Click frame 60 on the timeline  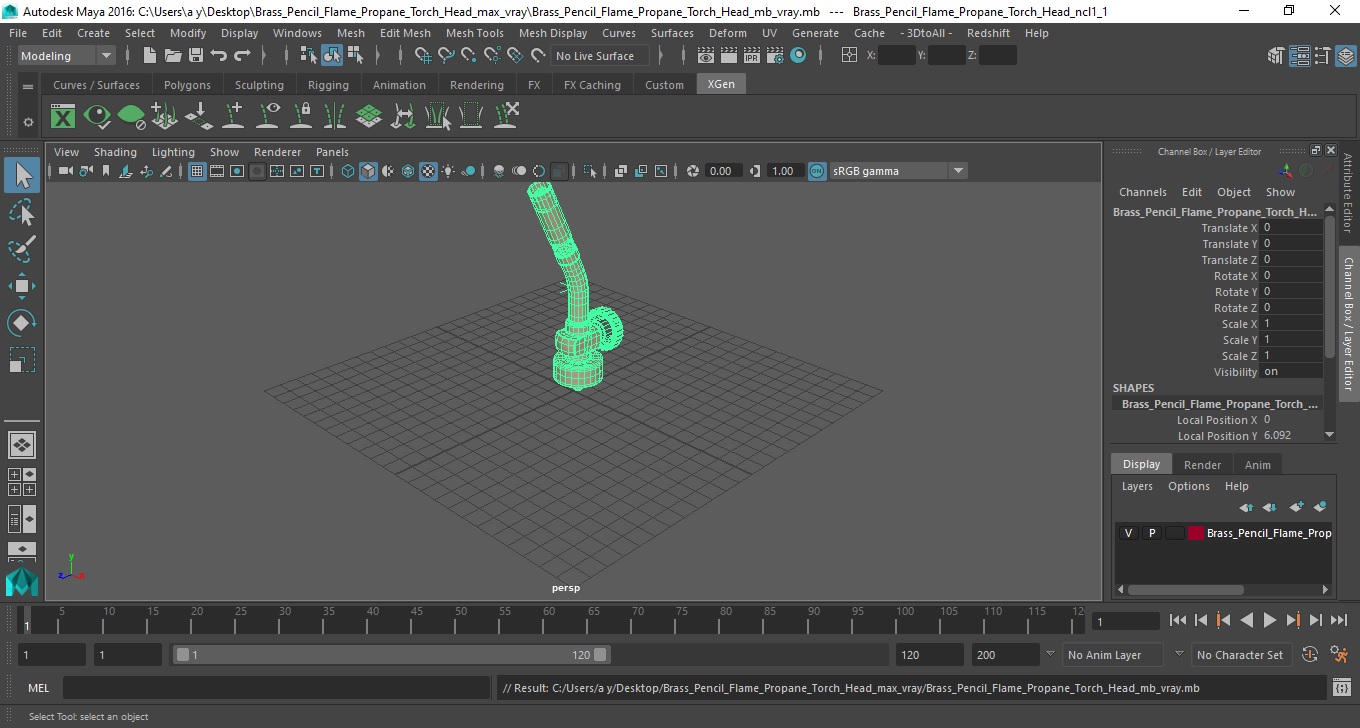(x=550, y=621)
